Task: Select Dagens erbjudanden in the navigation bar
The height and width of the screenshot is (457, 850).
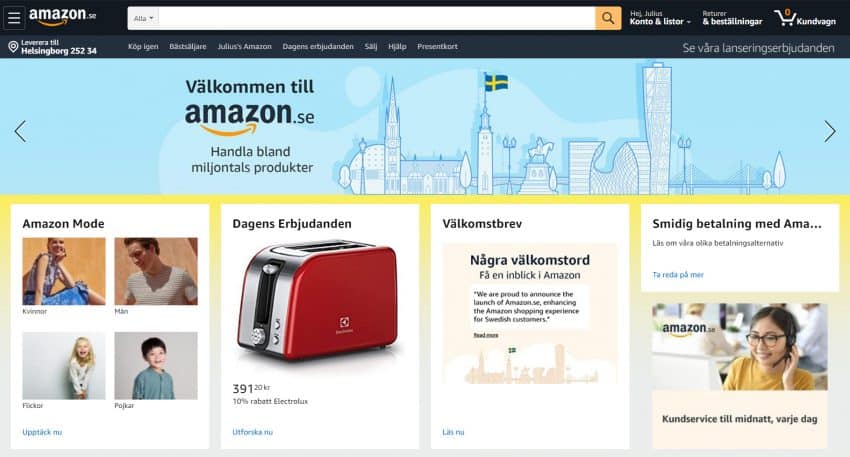Action: click(x=318, y=47)
